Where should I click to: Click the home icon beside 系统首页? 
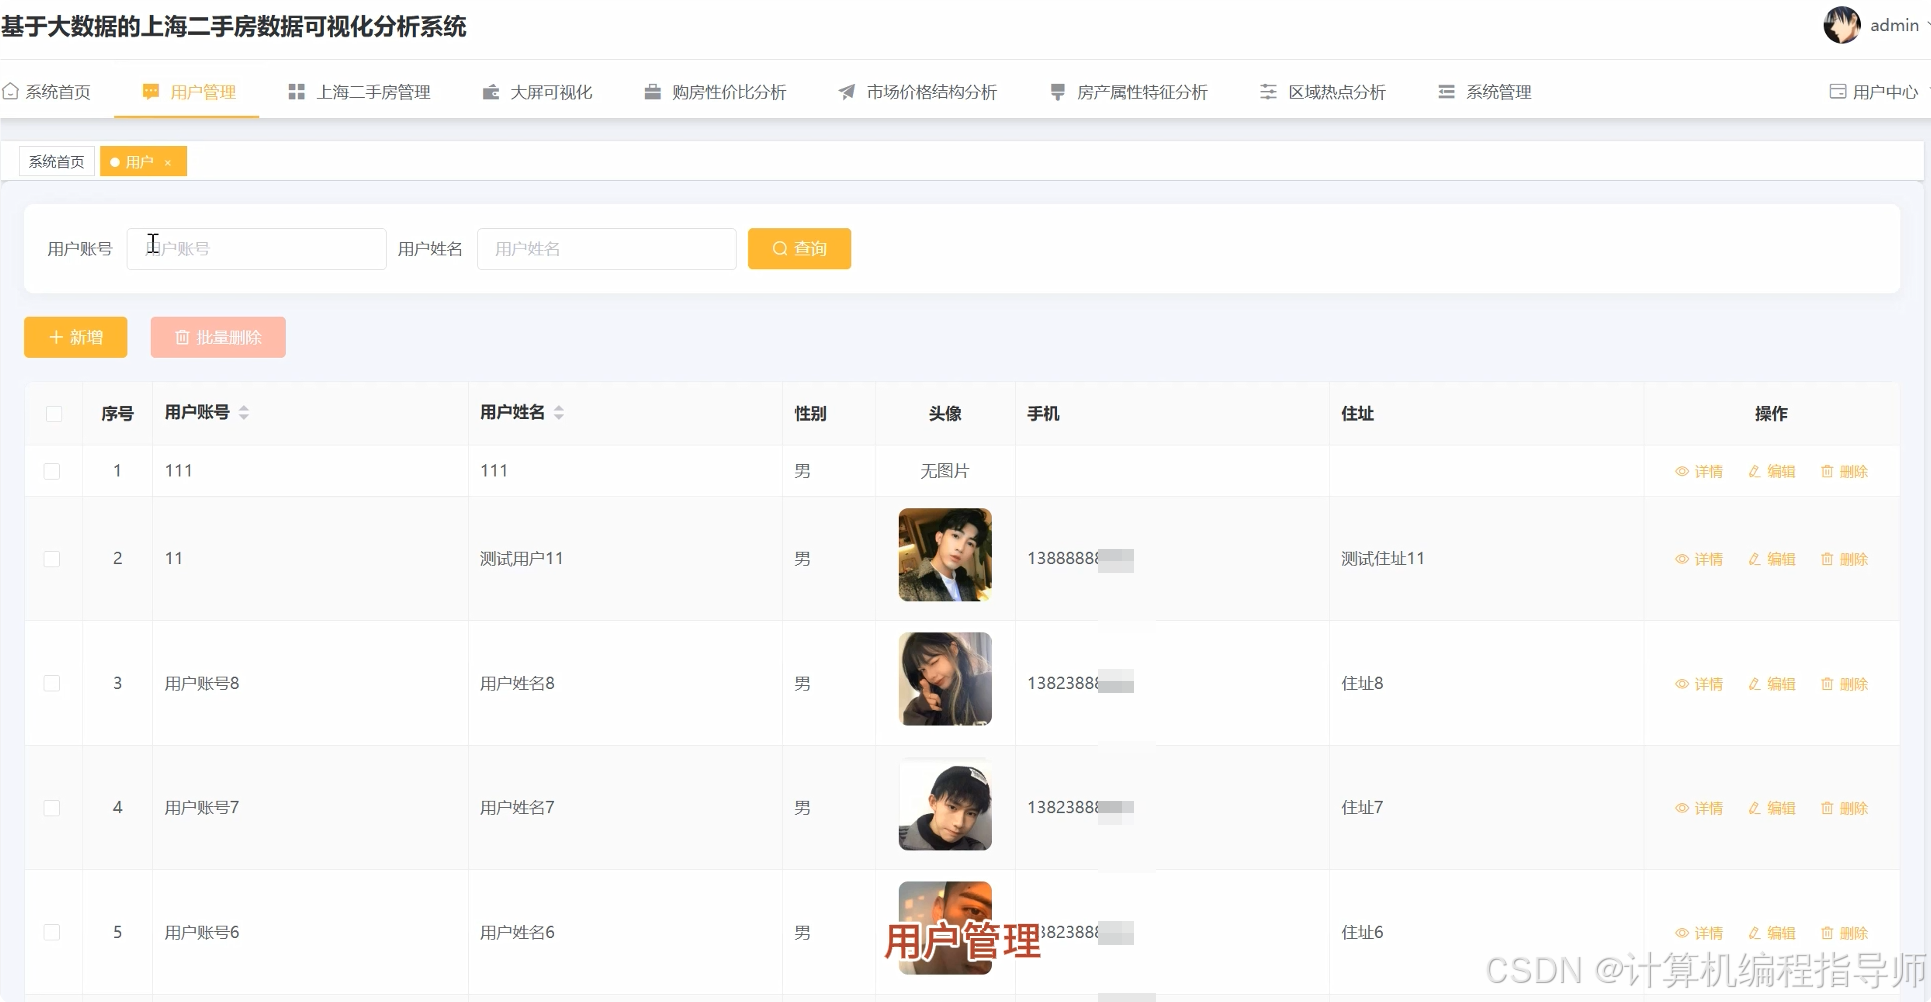tap(12, 90)
